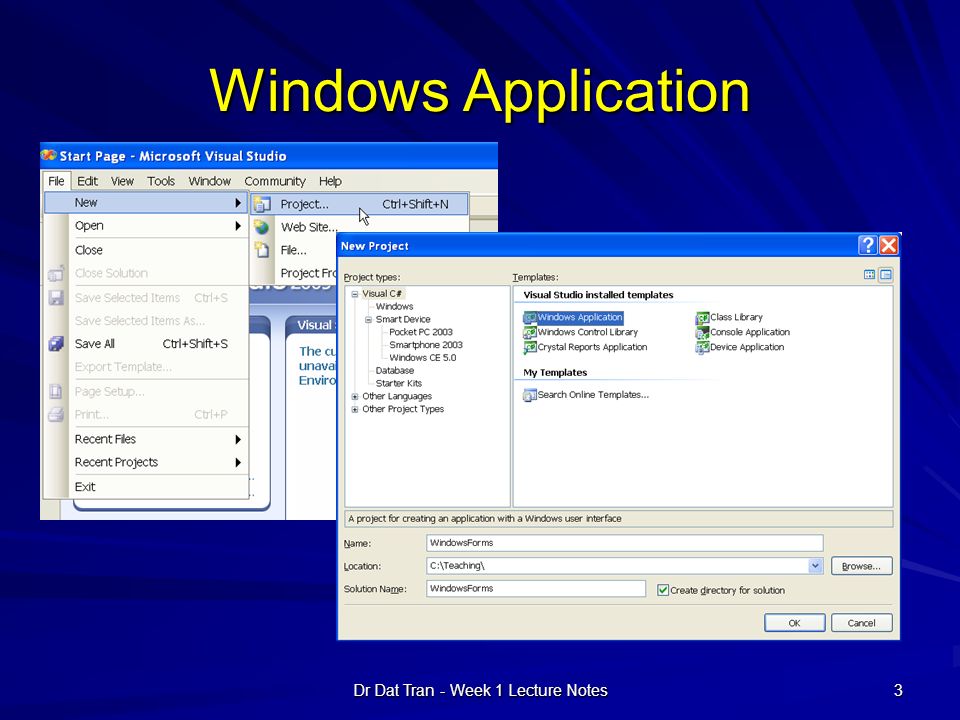Click the Visual Studio logo in title bar
Image resolution: width=960 pixels, height=720 pixels.
point(48,156)
